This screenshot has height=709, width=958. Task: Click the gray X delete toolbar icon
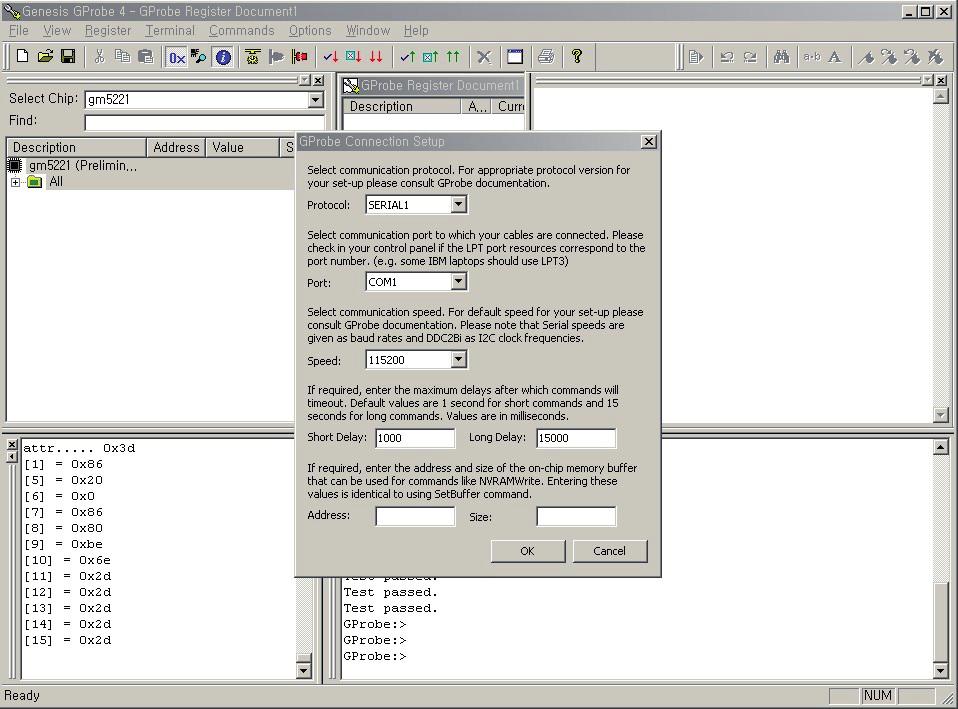point(484,57)
